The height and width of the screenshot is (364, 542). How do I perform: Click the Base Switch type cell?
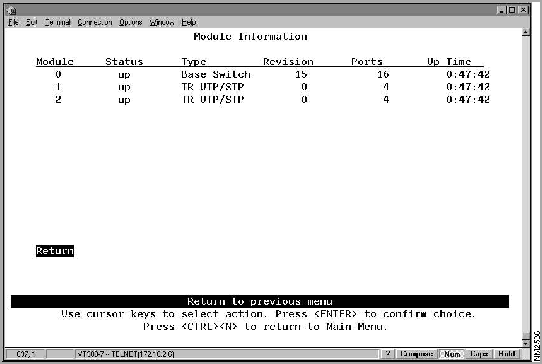point(216,74)
